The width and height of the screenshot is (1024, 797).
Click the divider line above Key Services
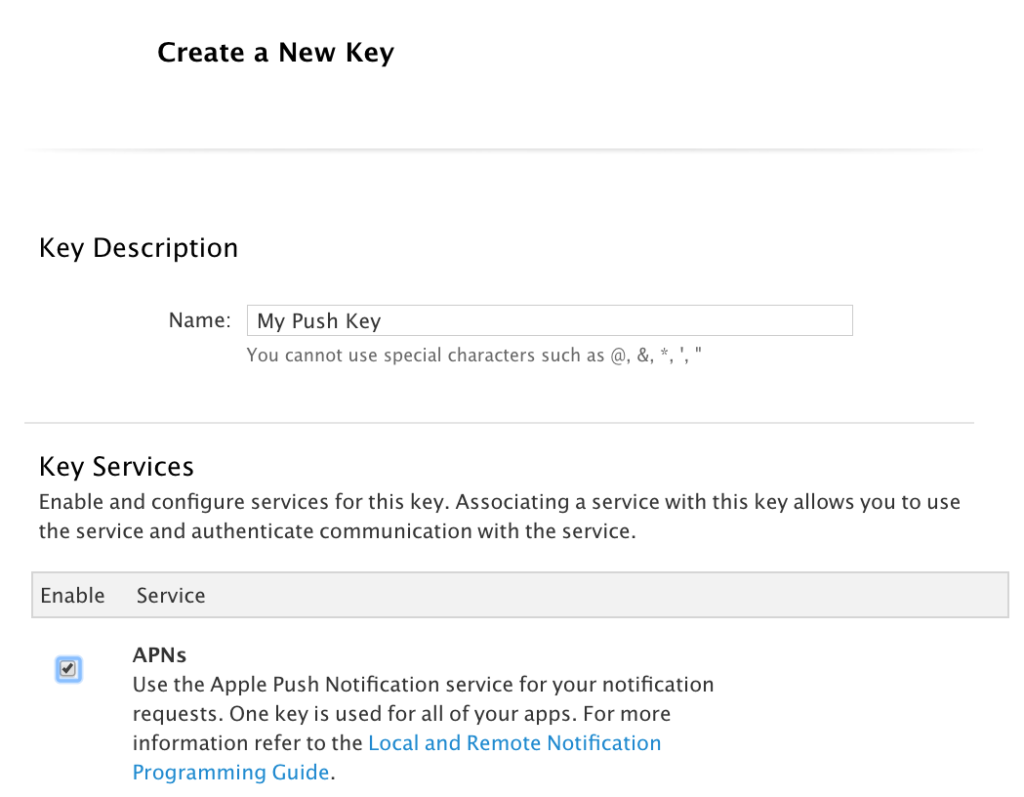click(499, 423)
